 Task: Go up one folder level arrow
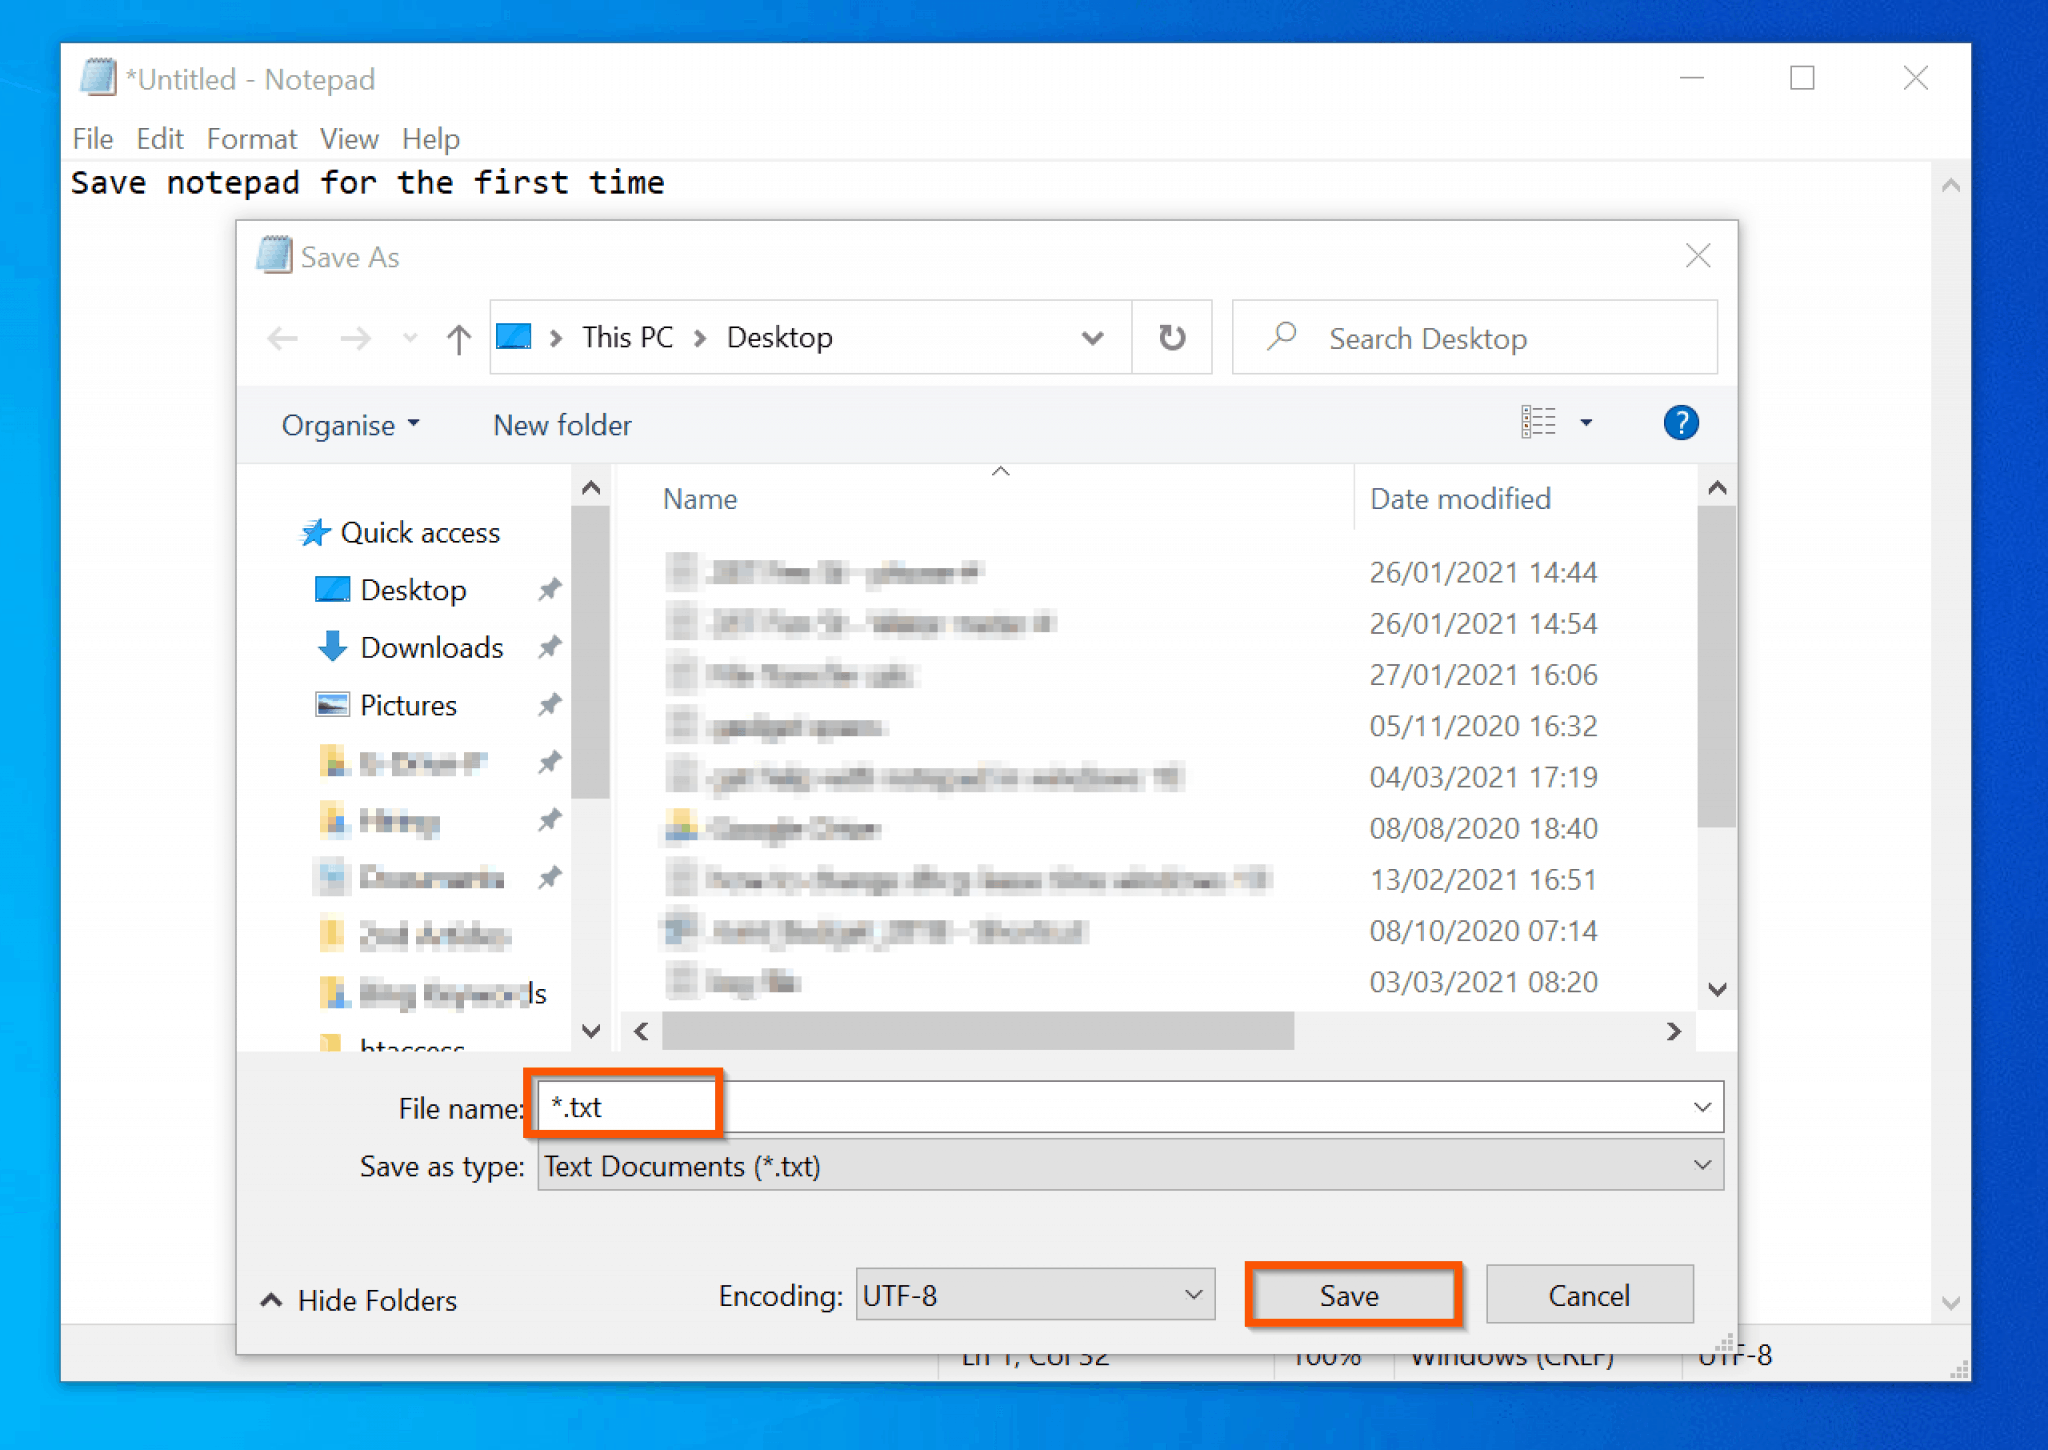click(x=459, y=339)
